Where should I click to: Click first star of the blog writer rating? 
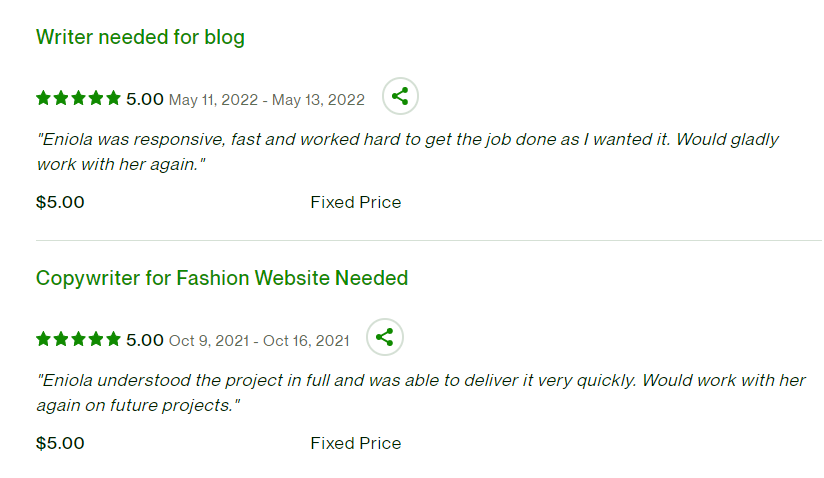[x=44, y=98]
